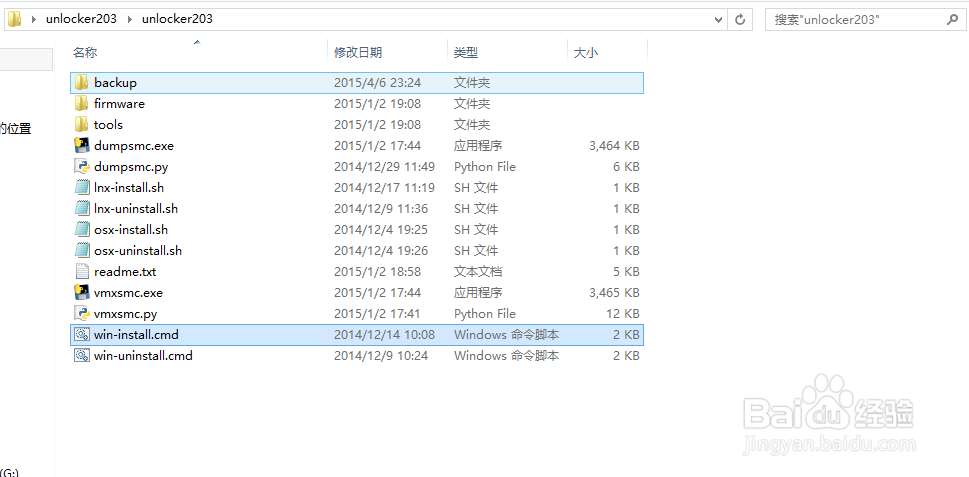The height and width of the screenshot is (477, 969).
Task: Click the readme.txt document icon
Action: point(82,271)
